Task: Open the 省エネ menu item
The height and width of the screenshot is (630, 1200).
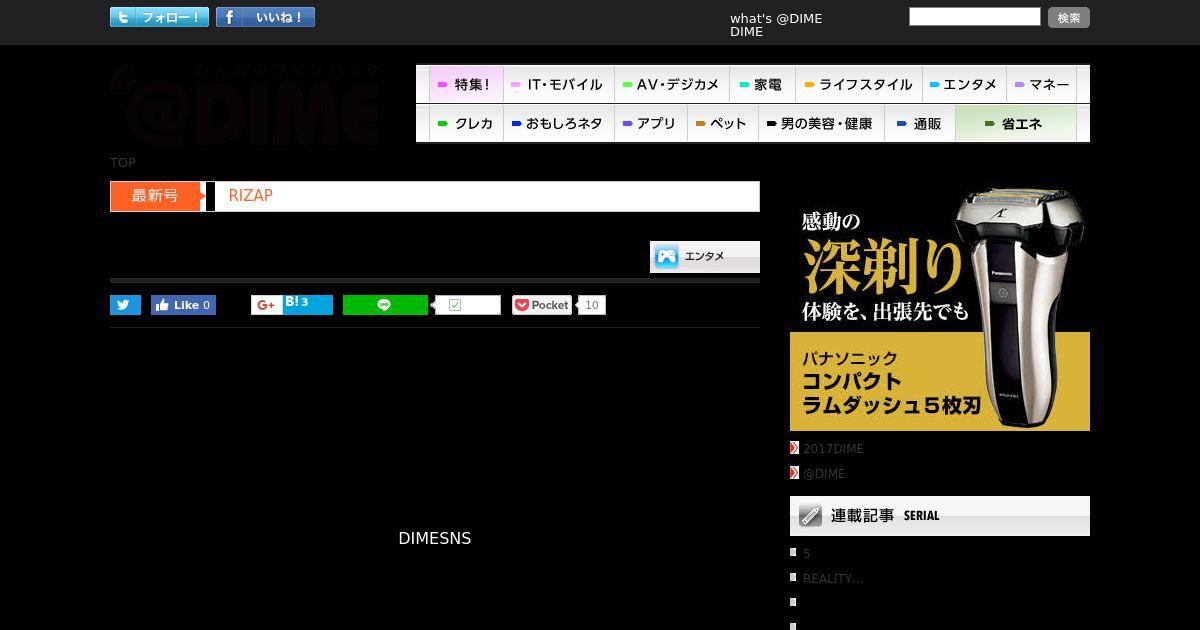Action: 1016,123
